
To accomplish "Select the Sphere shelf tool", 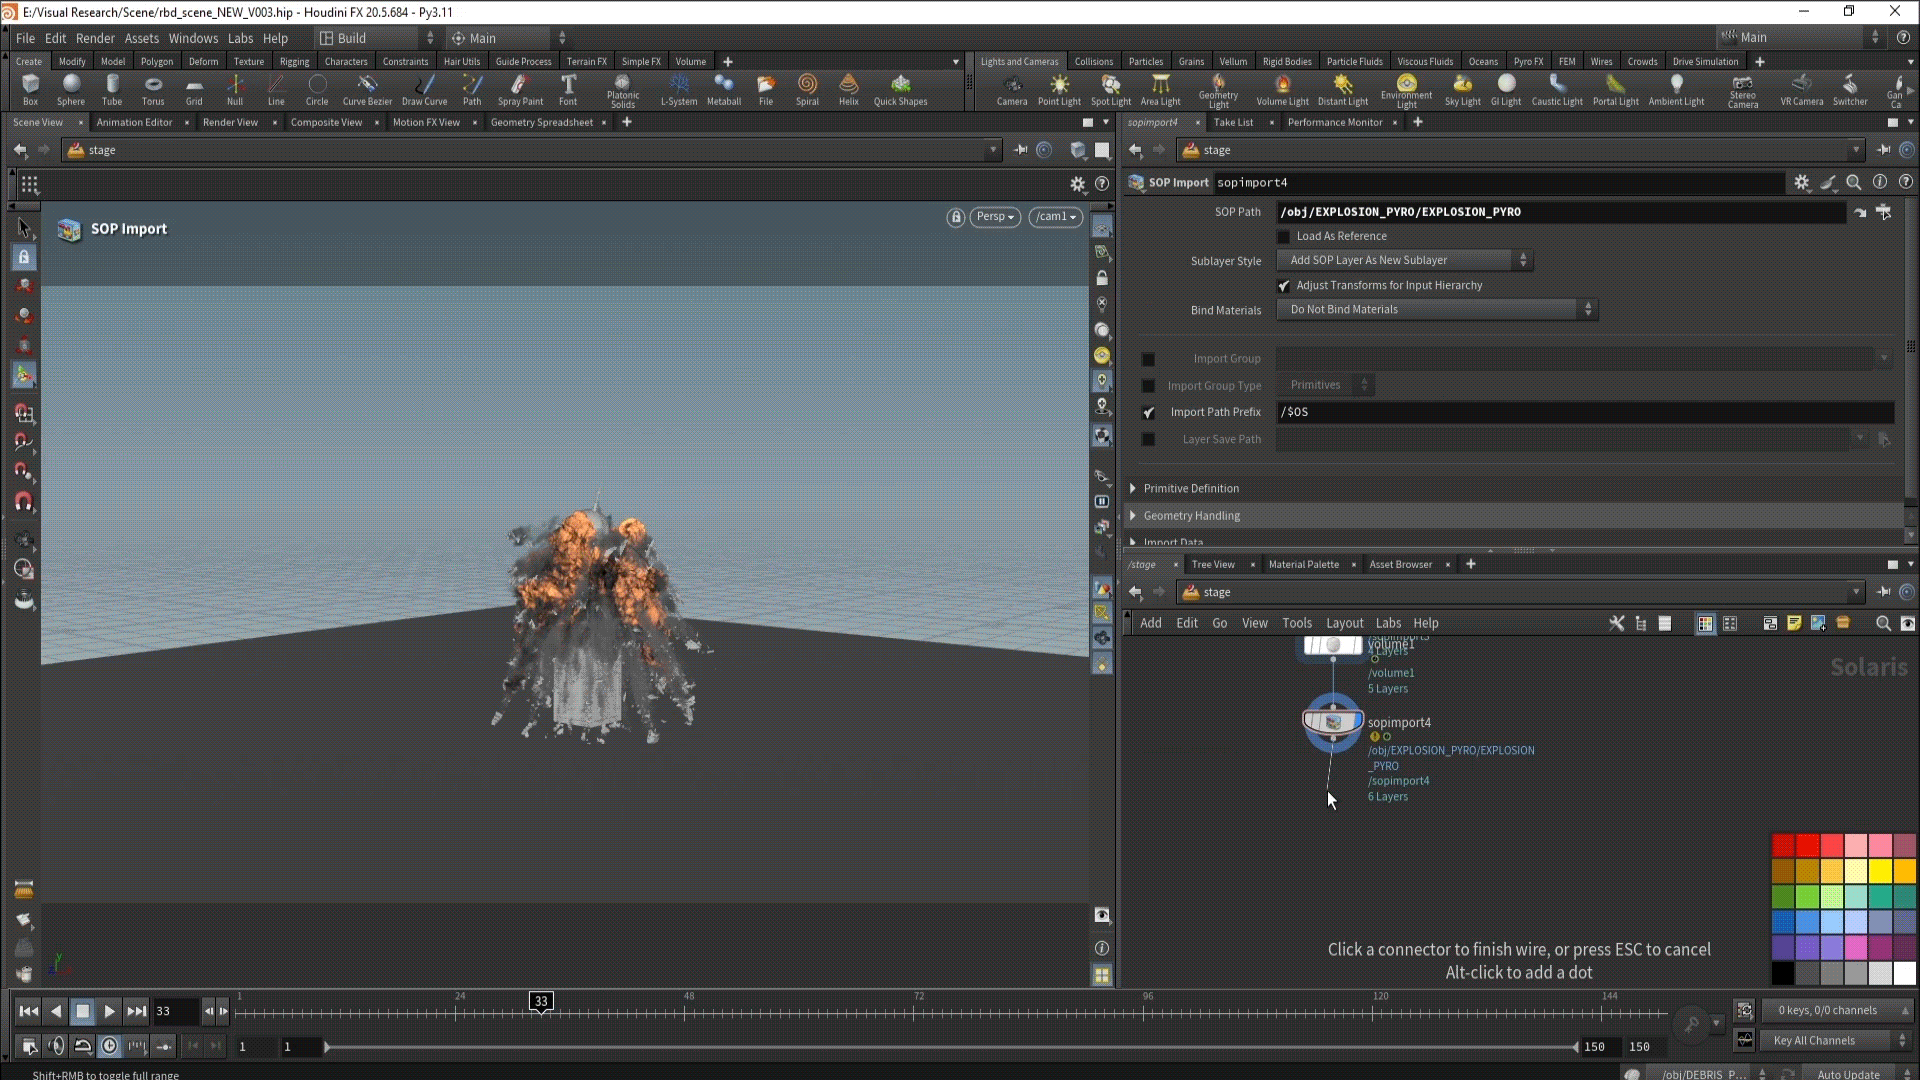I will pos(70,88).
